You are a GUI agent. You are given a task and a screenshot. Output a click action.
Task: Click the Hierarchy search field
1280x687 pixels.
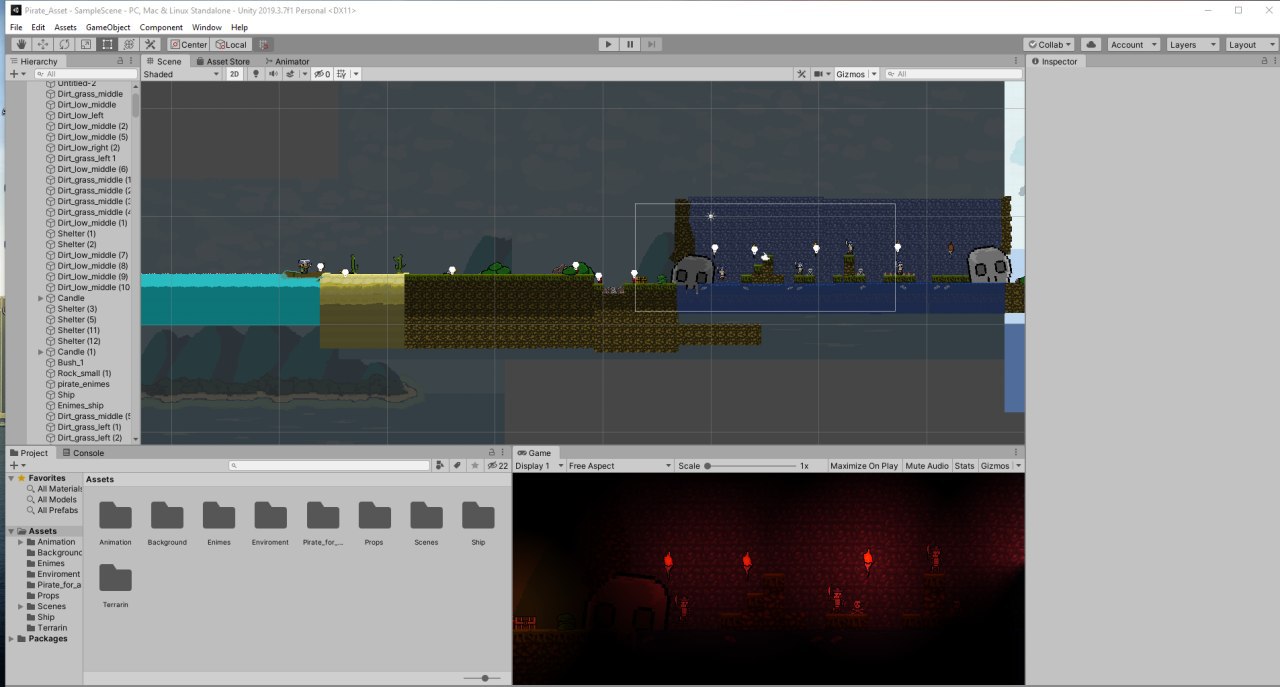[88, 74]
